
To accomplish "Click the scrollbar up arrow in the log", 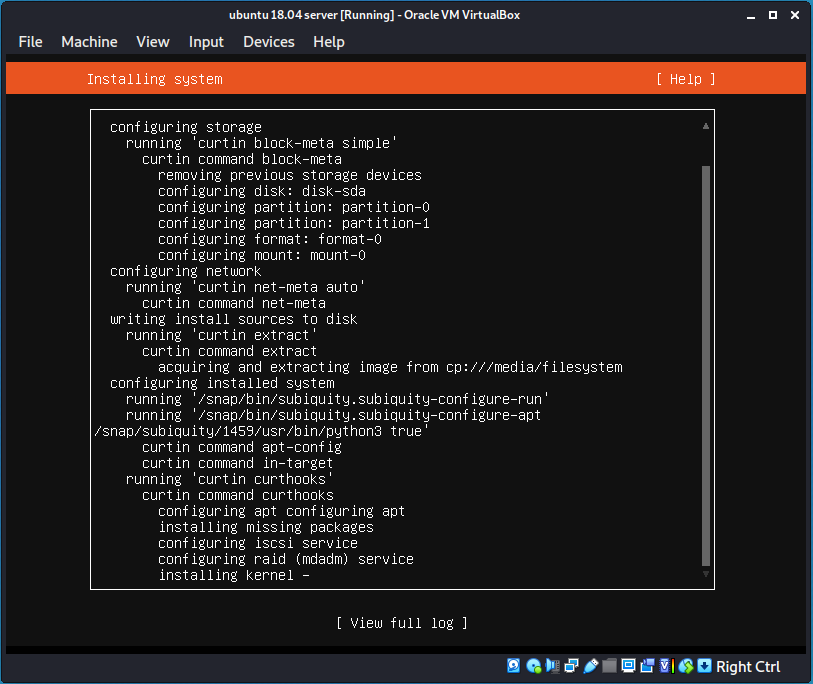I will (705, 126).
